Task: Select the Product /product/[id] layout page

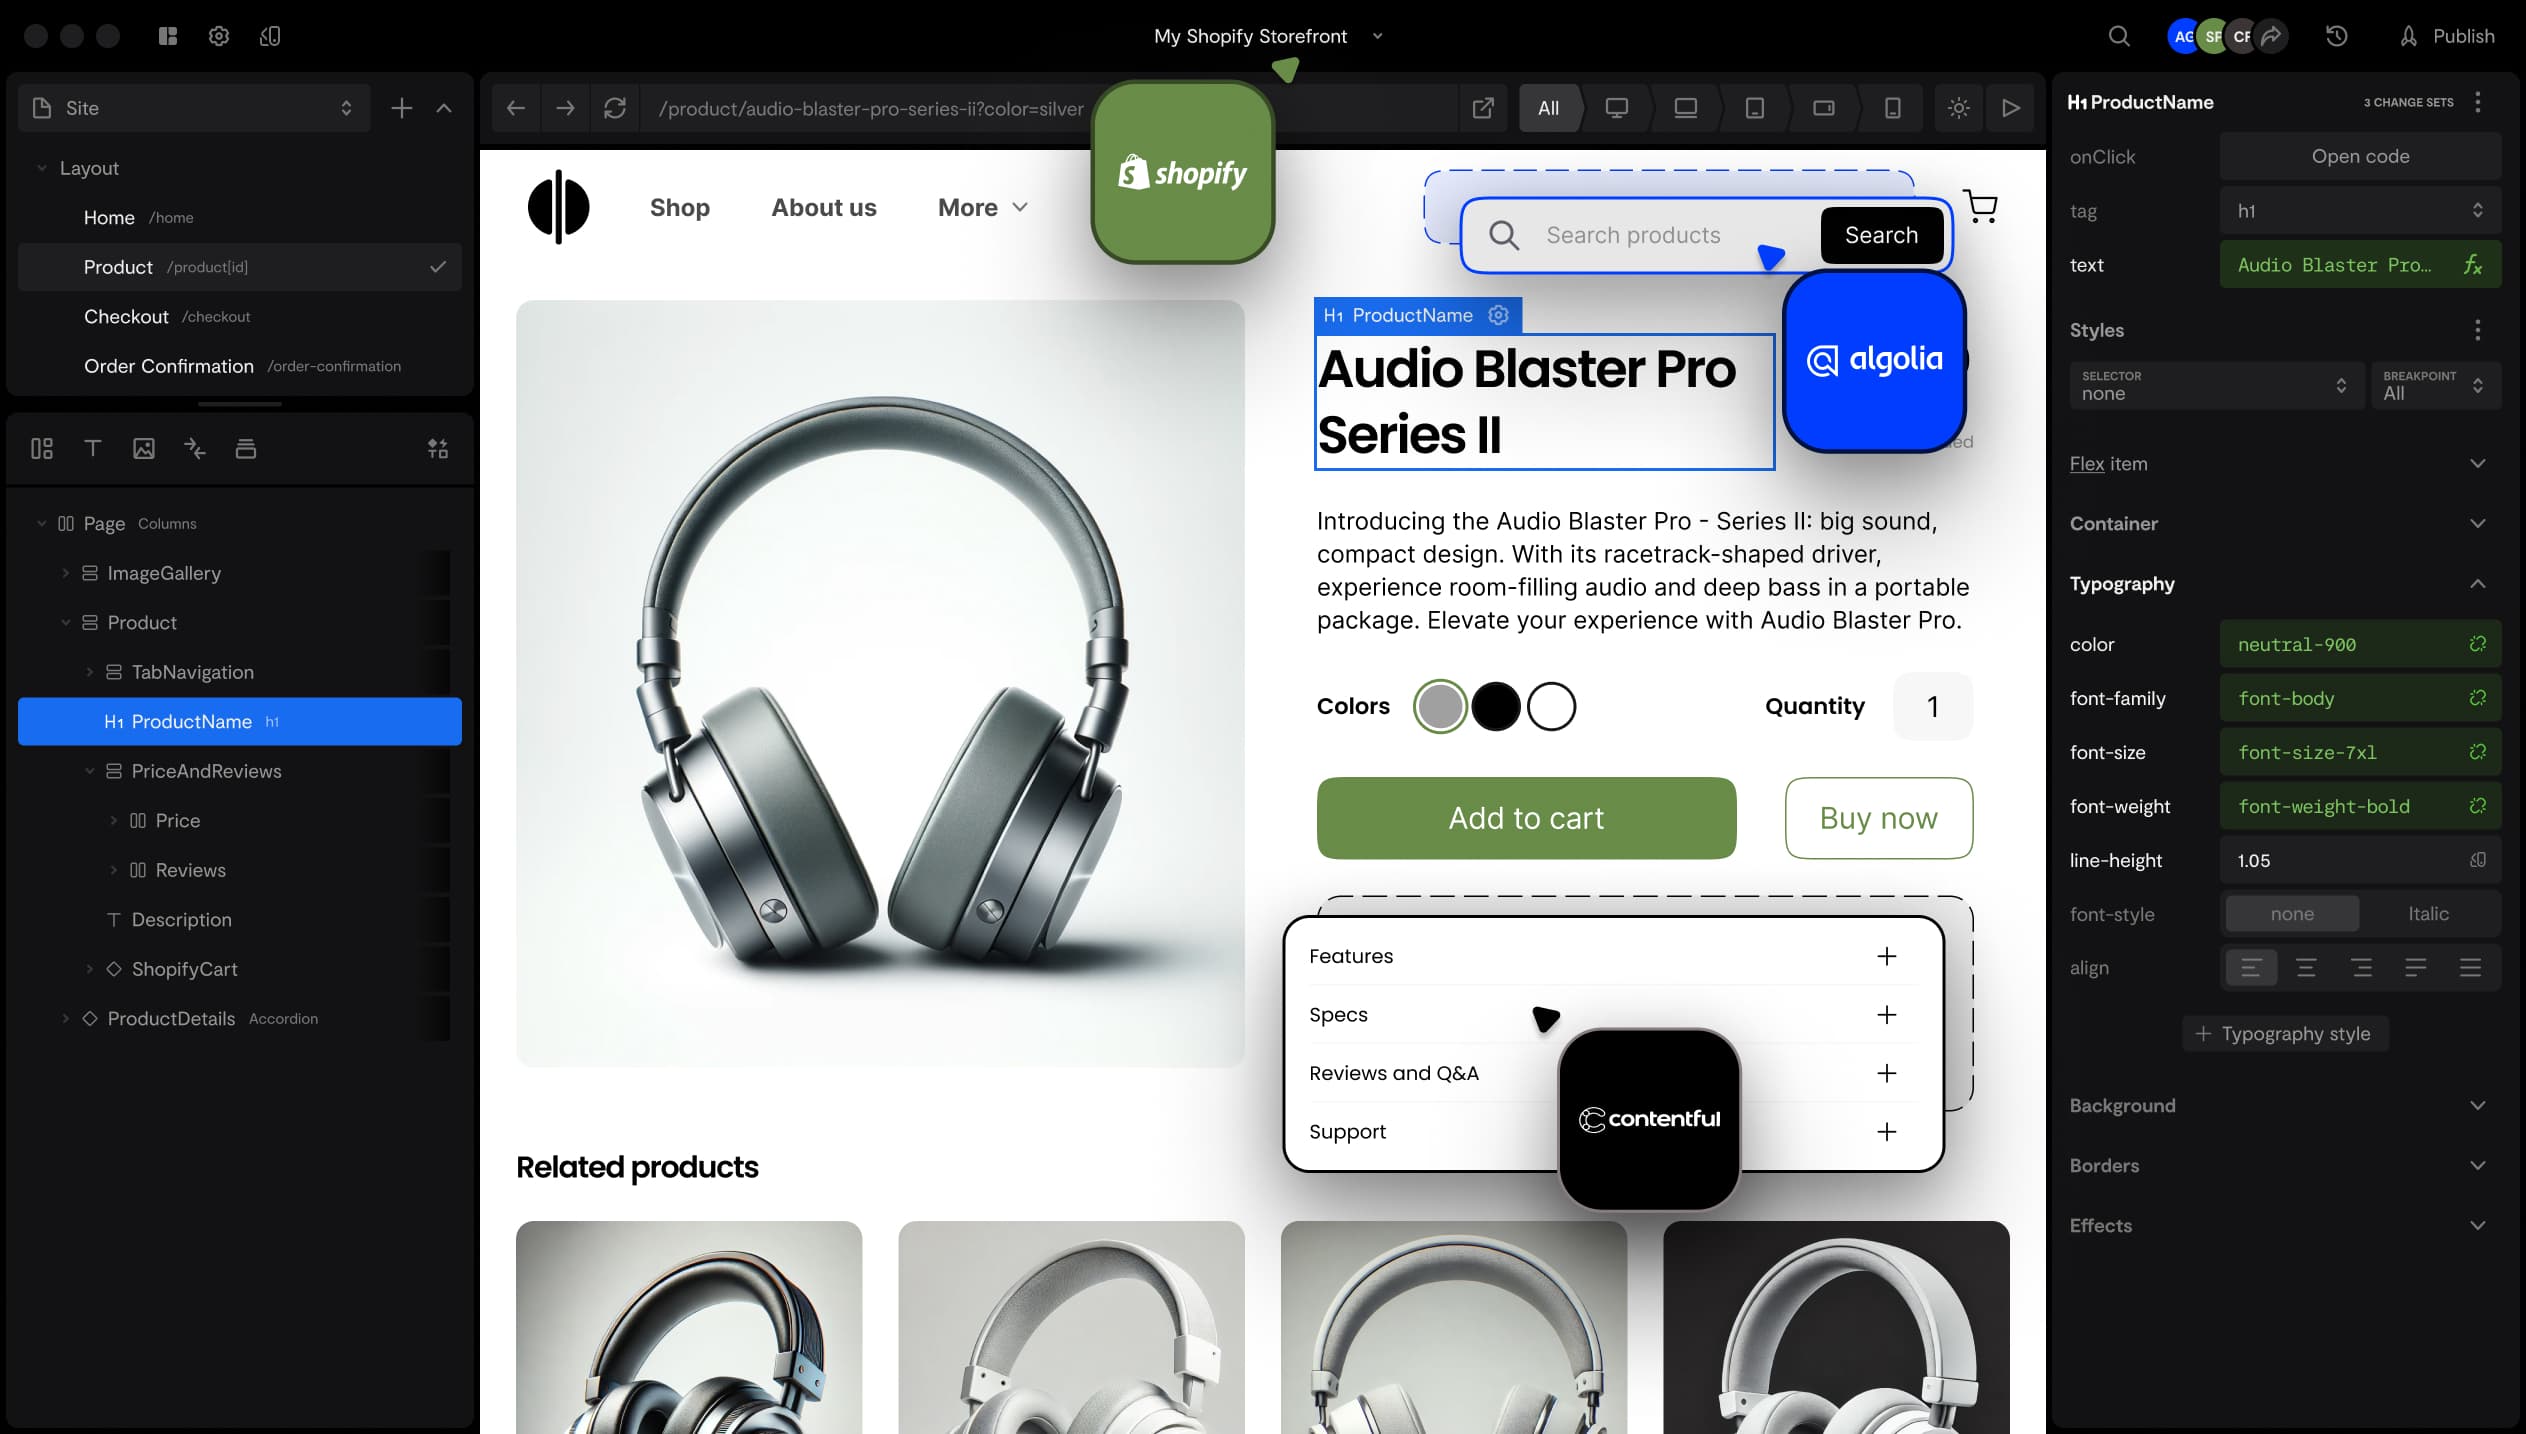Action: 236,267
